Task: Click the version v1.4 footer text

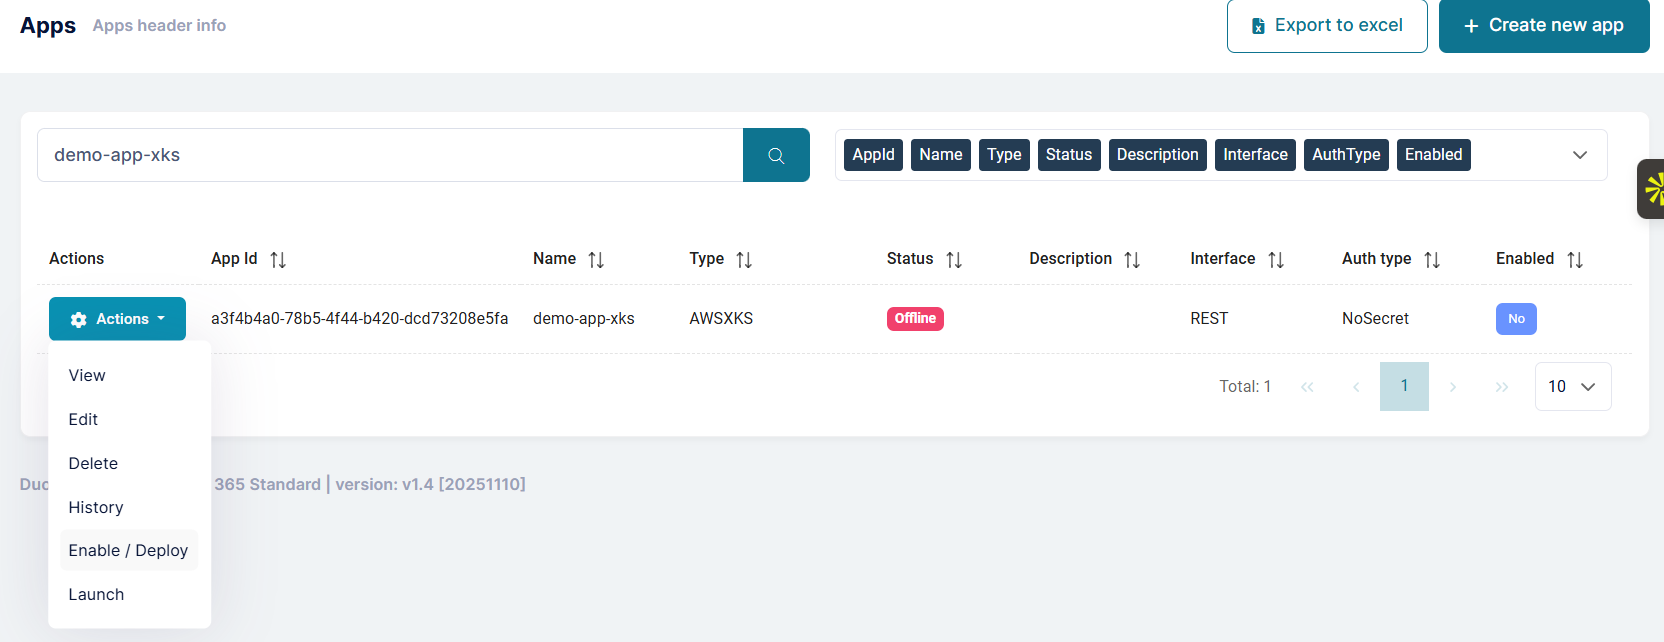Action: pyautogui.click(x=430, y=485)
